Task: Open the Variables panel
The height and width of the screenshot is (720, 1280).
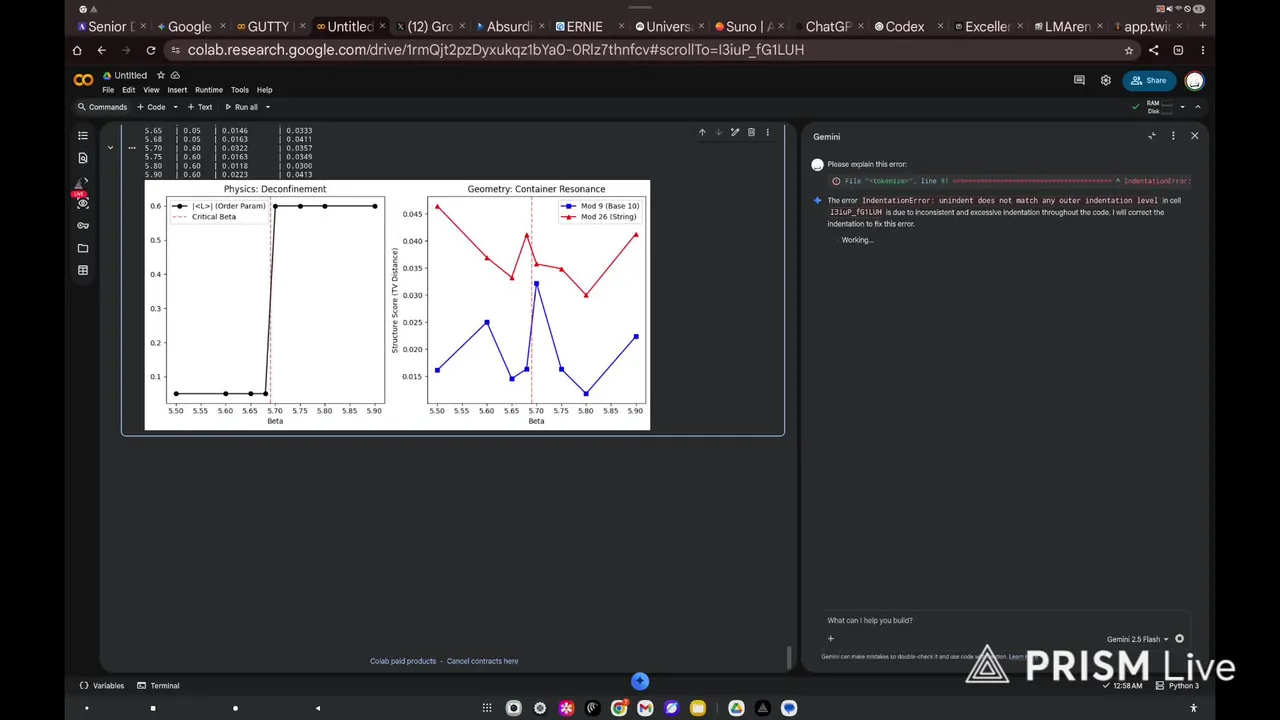Action: point(102,686)
